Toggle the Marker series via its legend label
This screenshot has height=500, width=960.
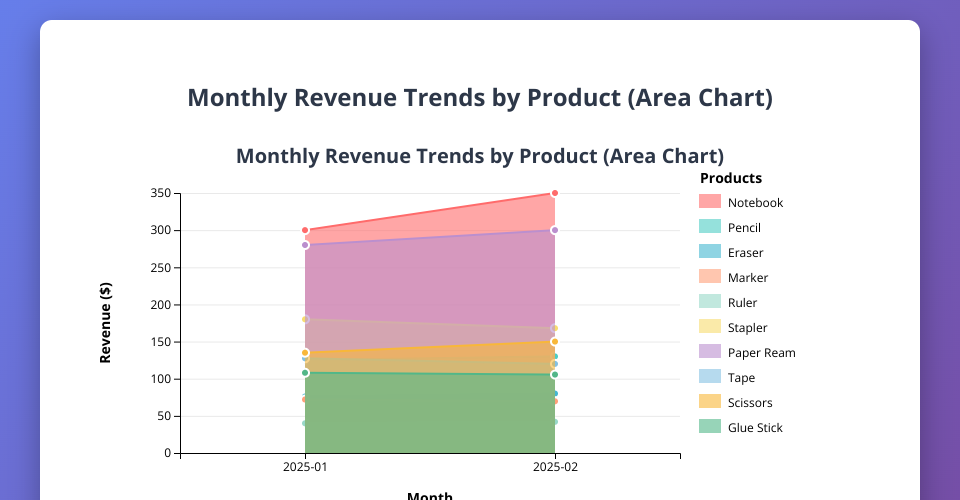pyautogui.click(x=748, y=278)
